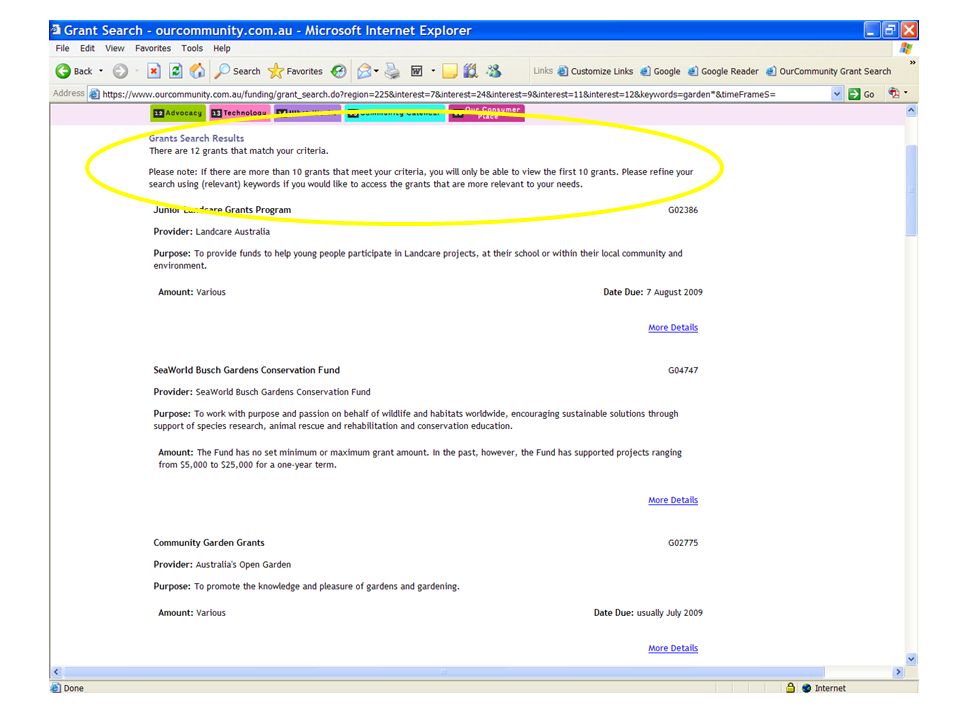Launch Messenger people icon
The width and height of the screenshot is (960, 720).
click(x=493, y=71)
